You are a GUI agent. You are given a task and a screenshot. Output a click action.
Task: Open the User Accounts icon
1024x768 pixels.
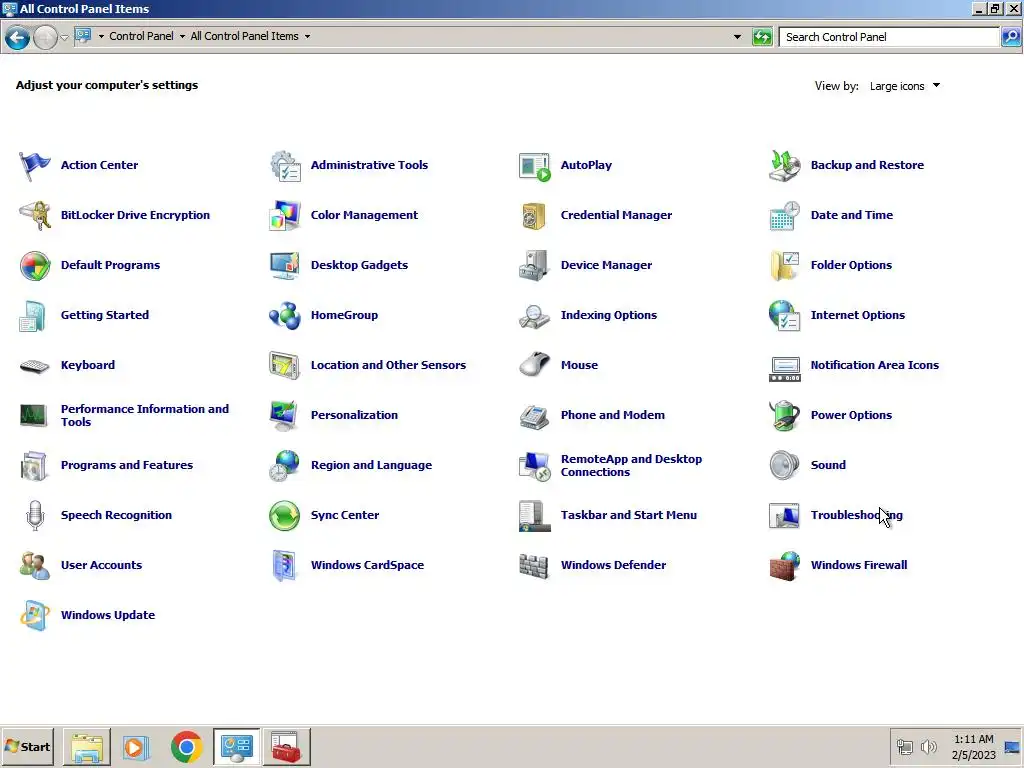pos(35,566)
